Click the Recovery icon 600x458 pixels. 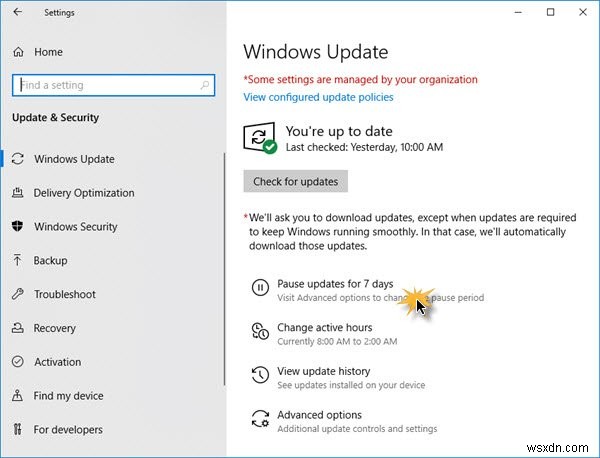pos(18,328)
